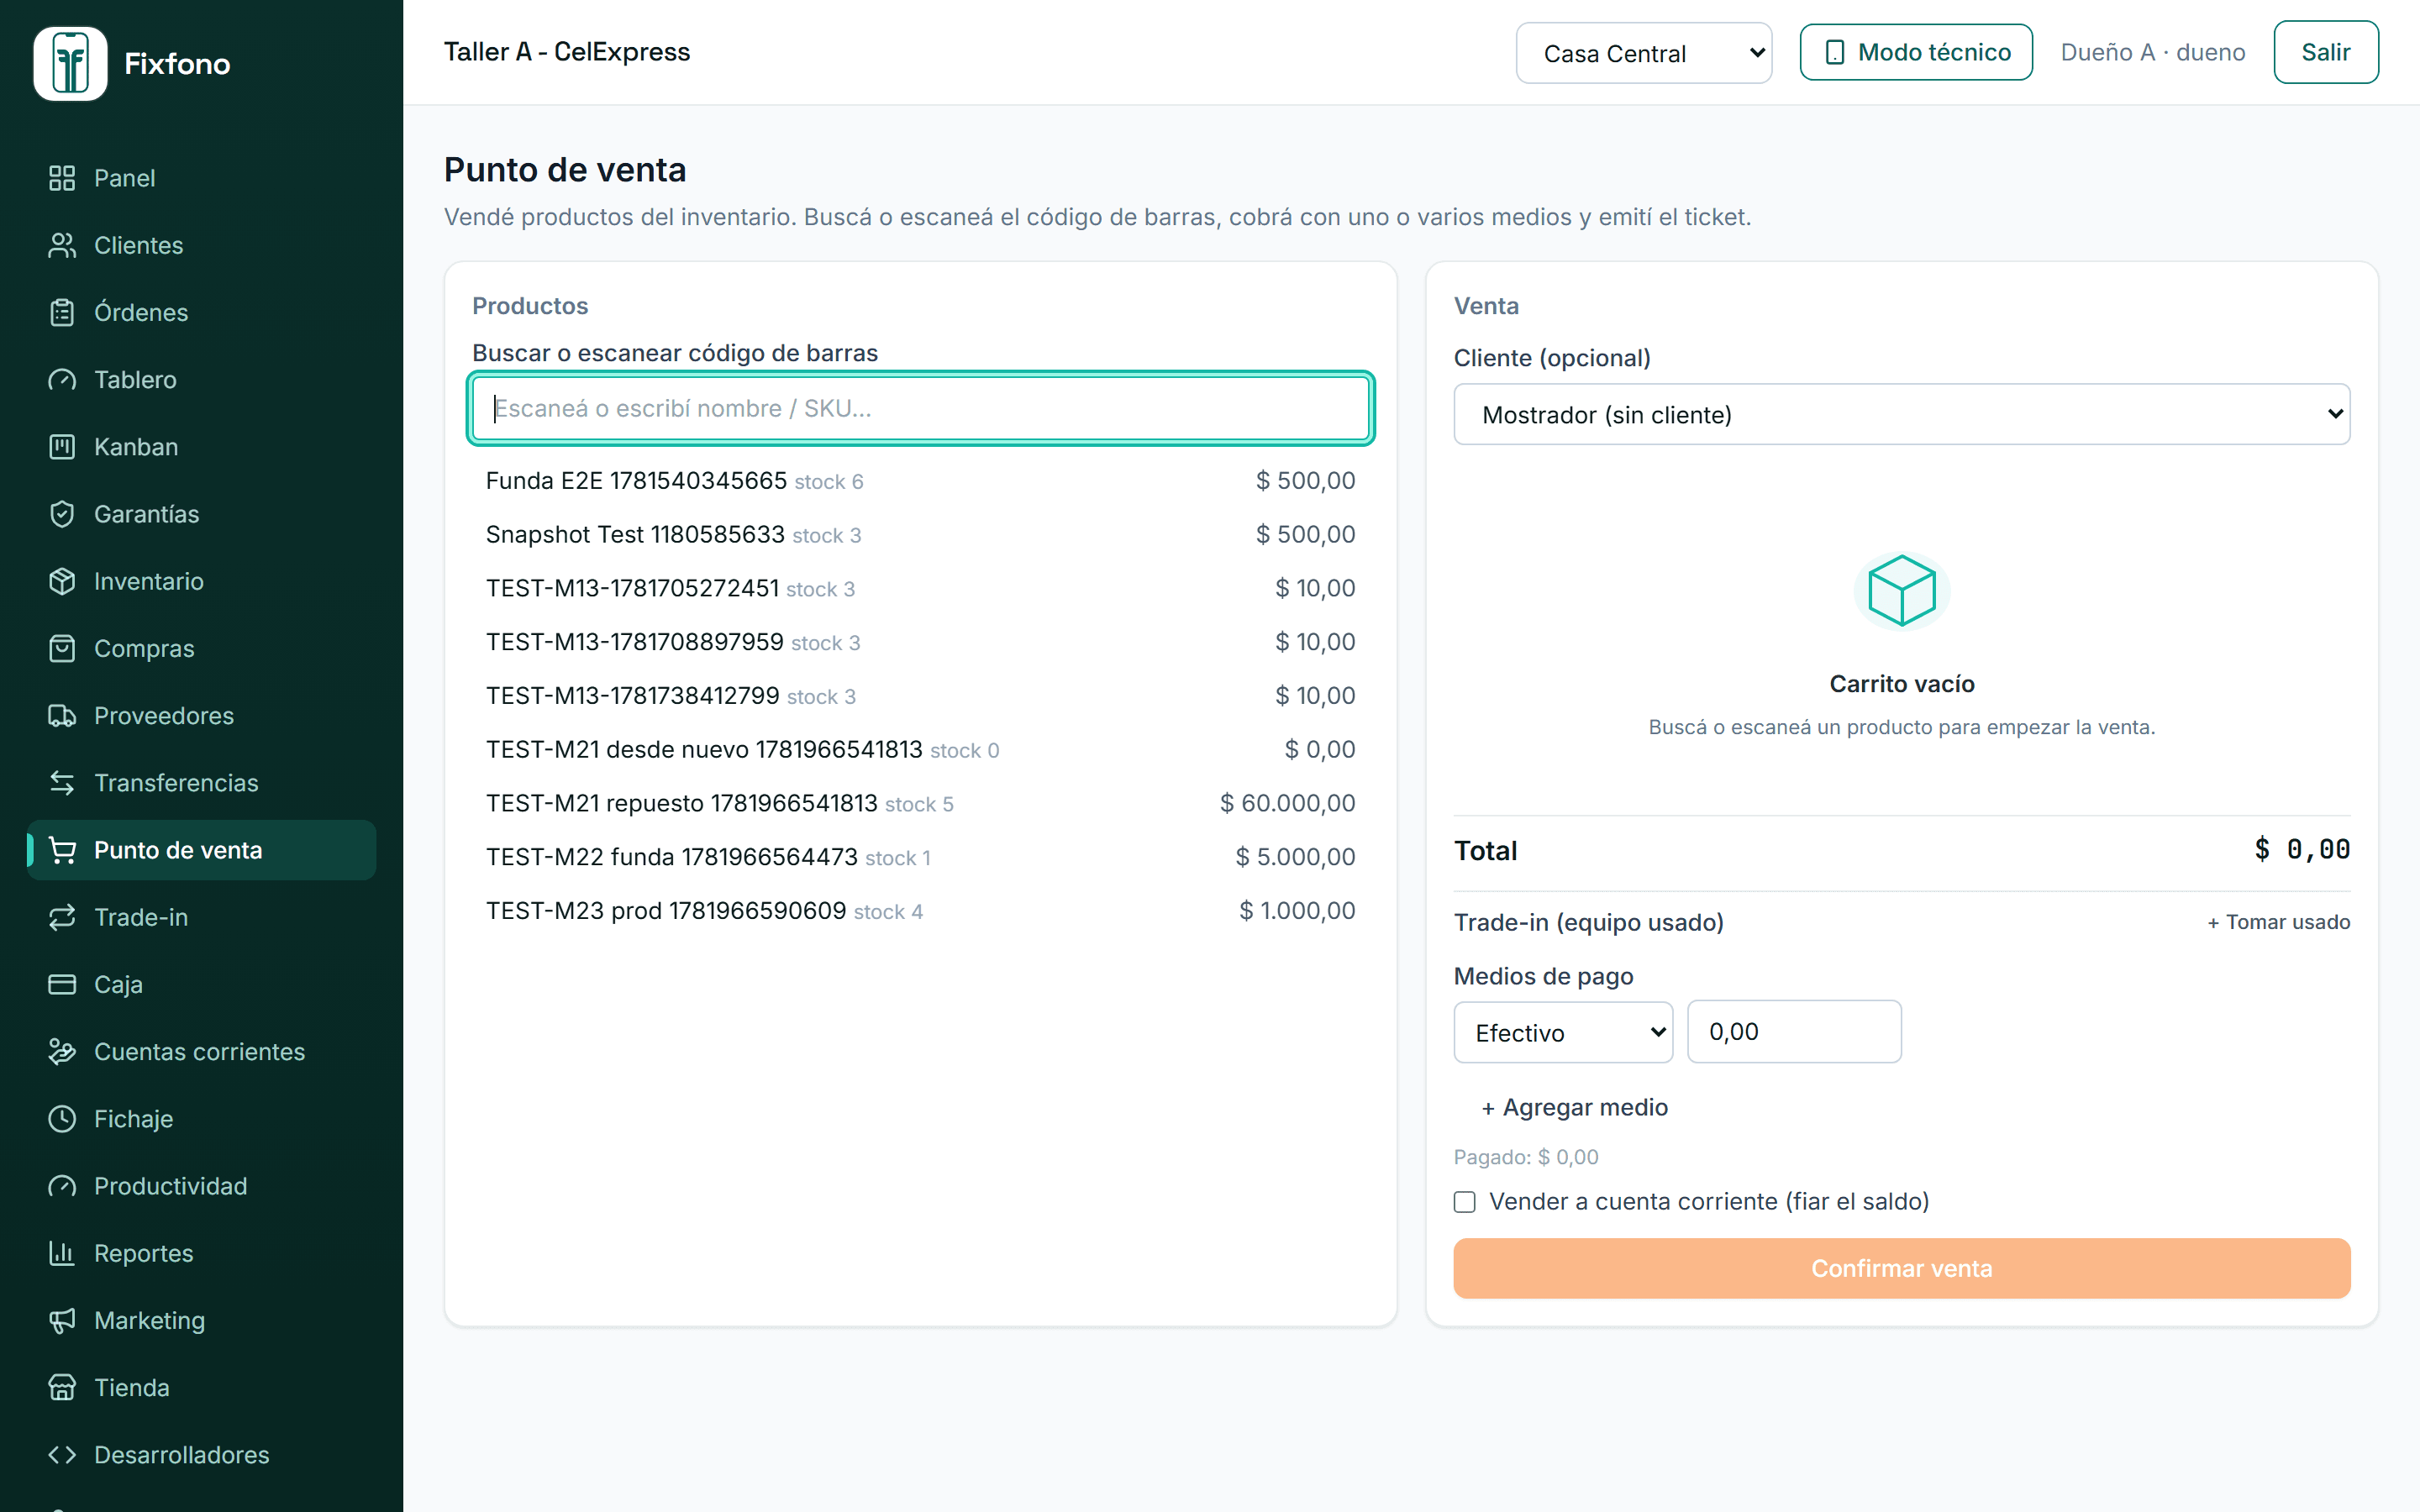
Task: Switch to Modo técnico
Action: coord(1915,52)
